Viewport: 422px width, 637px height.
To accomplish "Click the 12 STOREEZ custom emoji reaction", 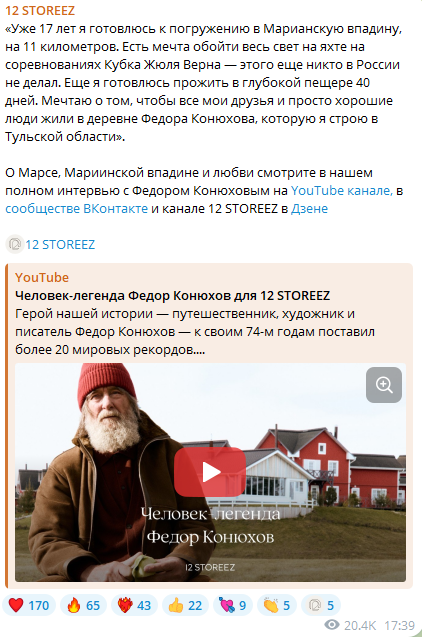I will tap(320, 605).
